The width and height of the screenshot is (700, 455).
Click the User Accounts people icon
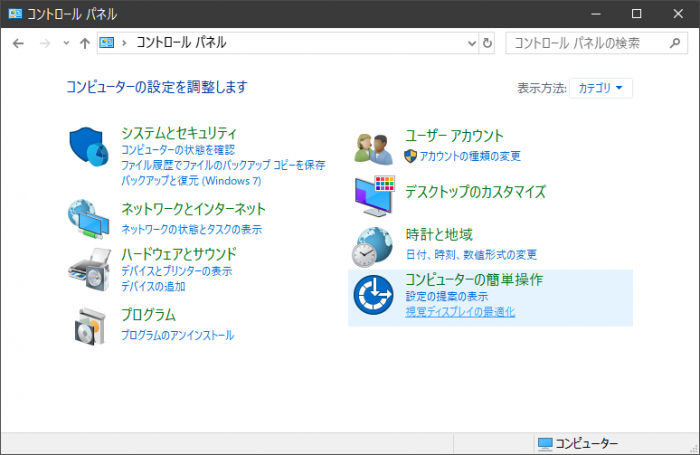click(374, 149)
